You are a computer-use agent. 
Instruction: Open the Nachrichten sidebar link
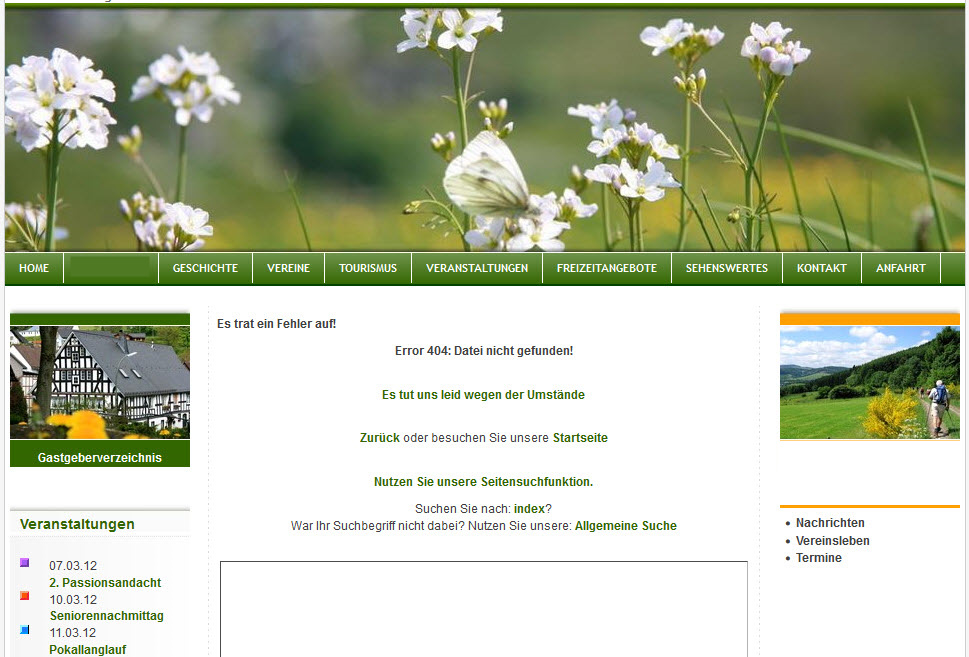(x=830, y=523)
